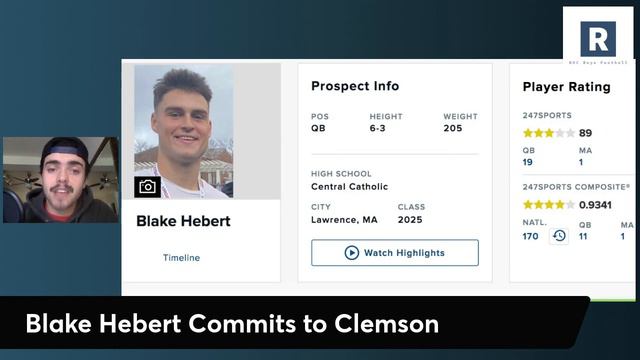Click the Watch Highlights button
Image resolution: width=640 pixels, height=360 pixels.
pyautogui.click(x=395, y=253)
